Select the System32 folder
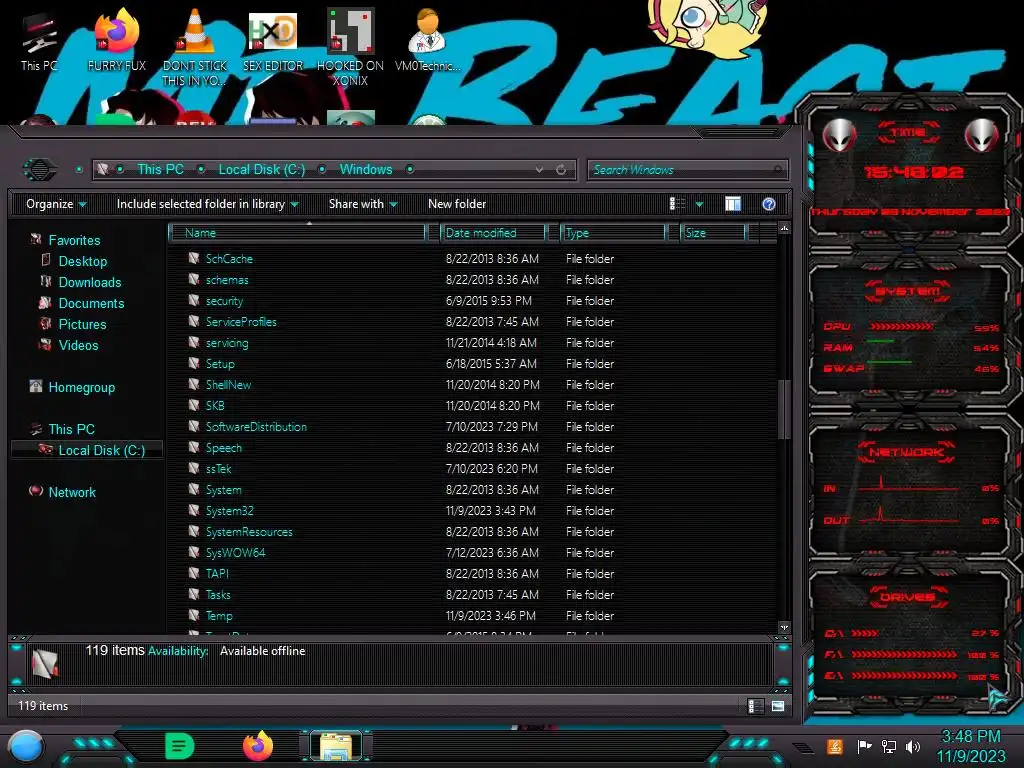The width and height of the screenshot is (1024, 768). coord(229,511)
